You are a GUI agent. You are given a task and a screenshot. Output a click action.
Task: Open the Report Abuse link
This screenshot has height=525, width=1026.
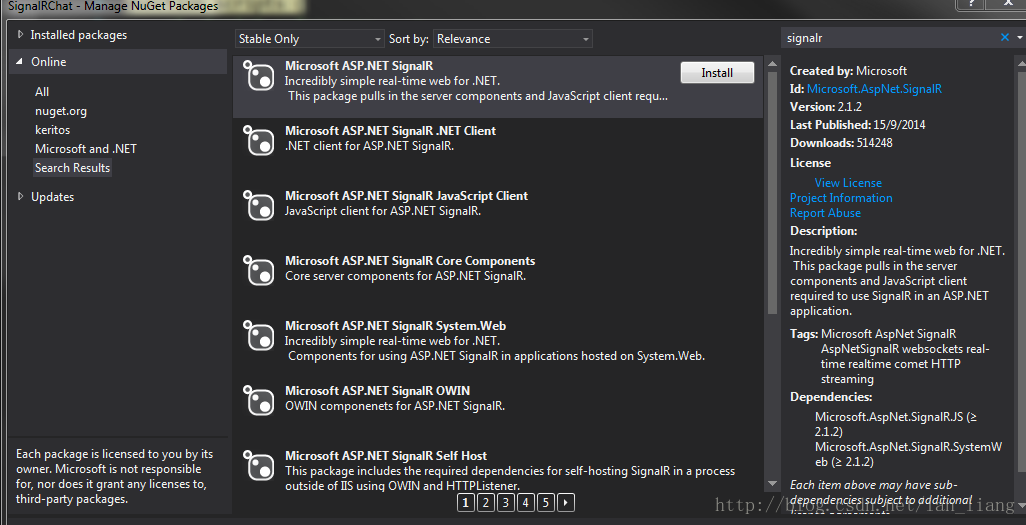point(825,213)
